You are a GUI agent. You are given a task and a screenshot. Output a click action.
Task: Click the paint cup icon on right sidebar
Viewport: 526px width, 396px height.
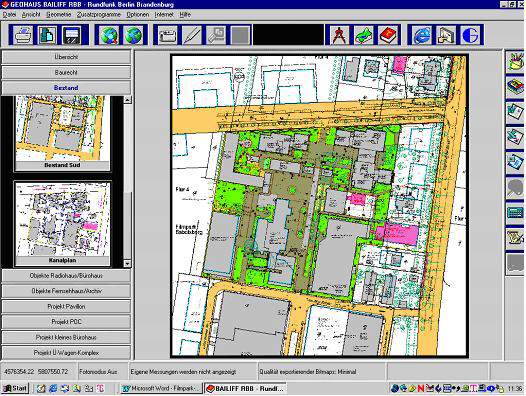tap(515, 61)
